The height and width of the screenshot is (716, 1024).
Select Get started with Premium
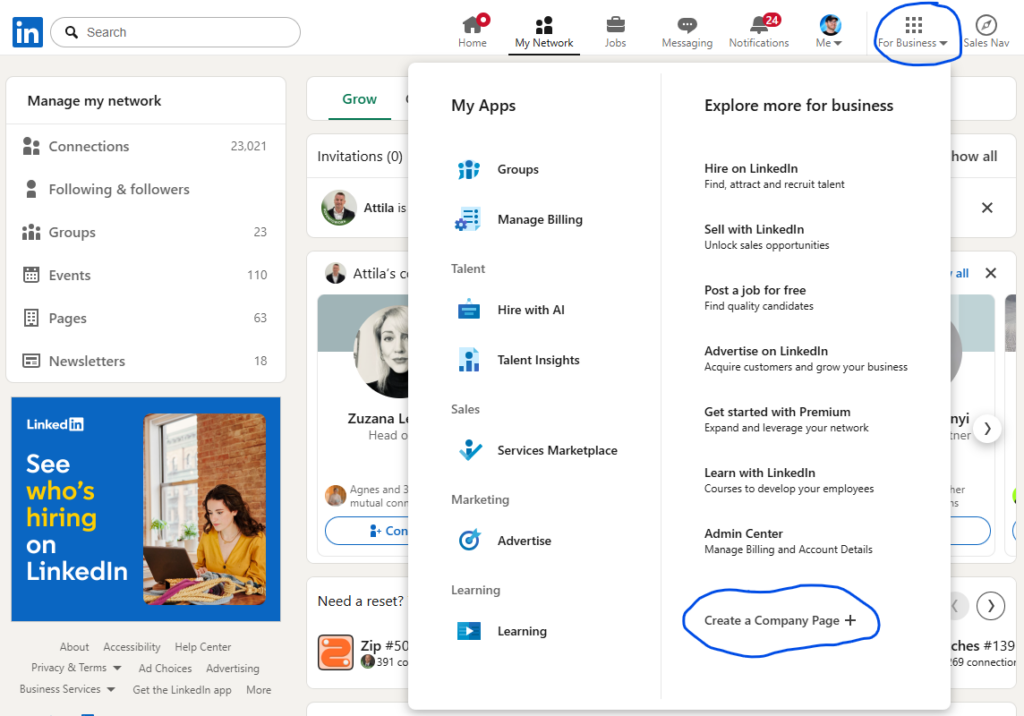(x=786, y=419)
